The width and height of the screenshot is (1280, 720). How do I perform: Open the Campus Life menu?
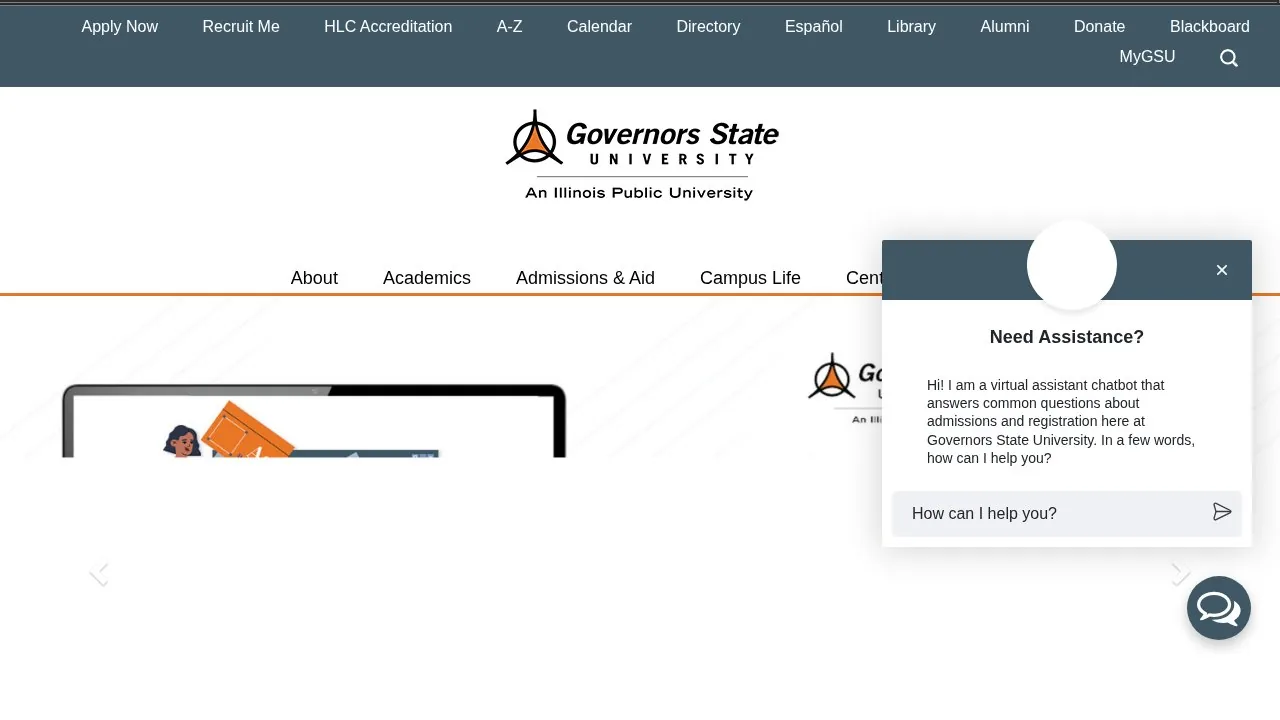pyautogui.click(x=750, y=278)
